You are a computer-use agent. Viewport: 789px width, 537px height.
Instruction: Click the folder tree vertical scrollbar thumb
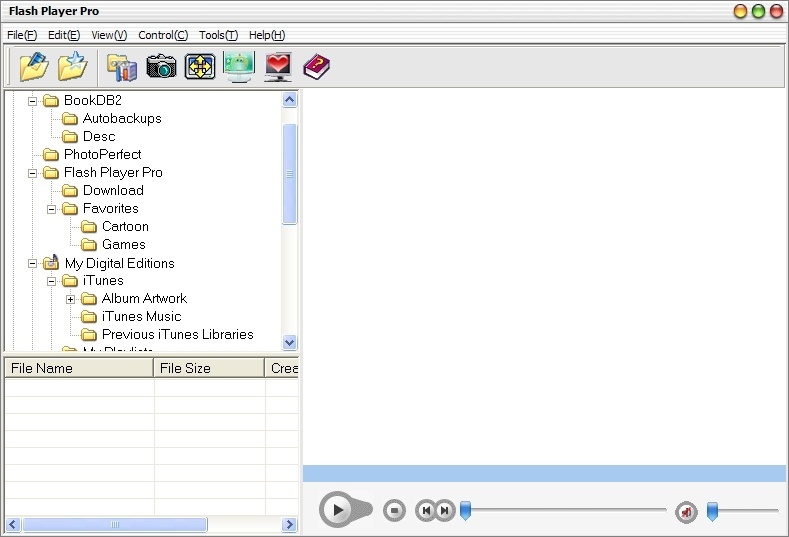pyautogui.click(x=289, y=174)
